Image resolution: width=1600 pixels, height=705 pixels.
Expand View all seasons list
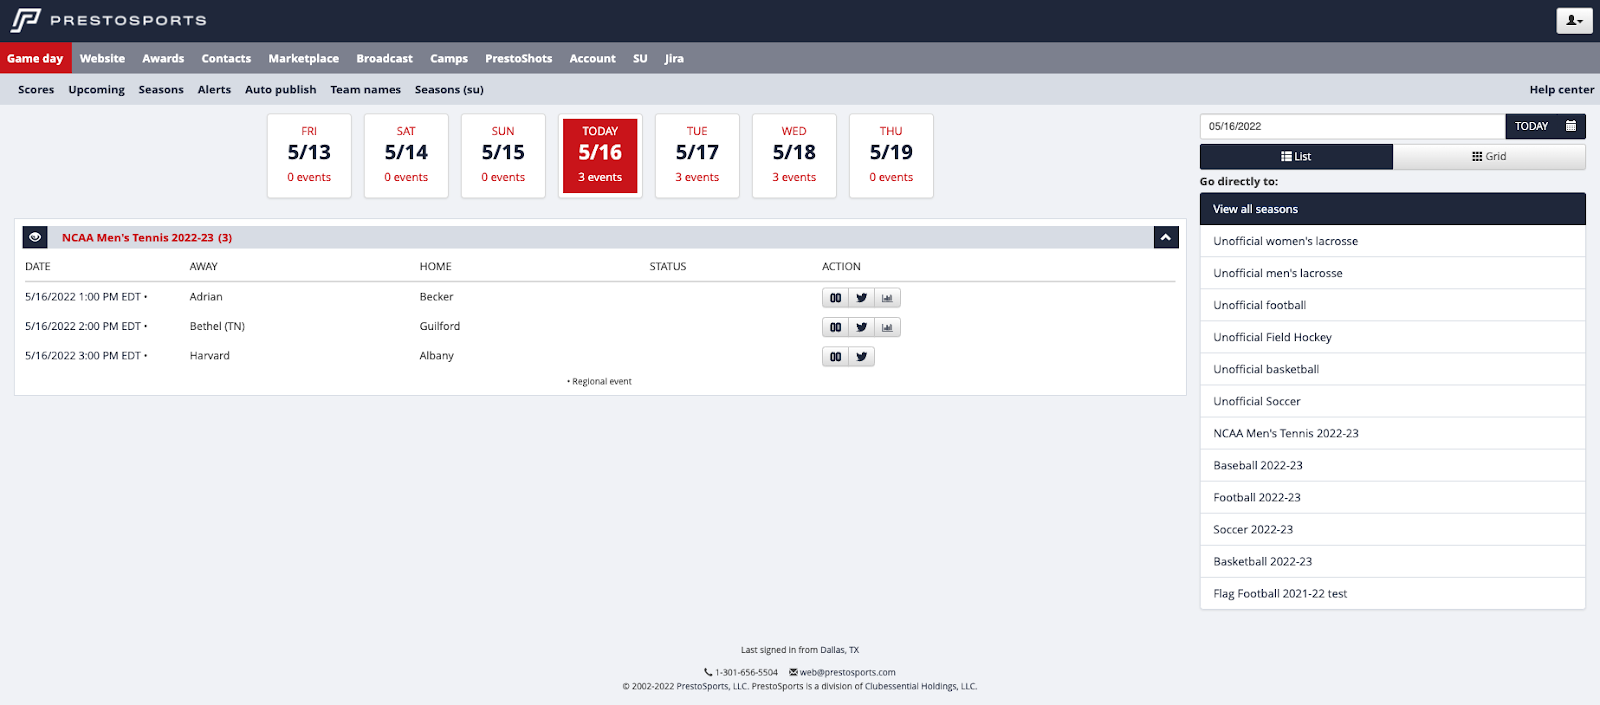(1392, 209)
